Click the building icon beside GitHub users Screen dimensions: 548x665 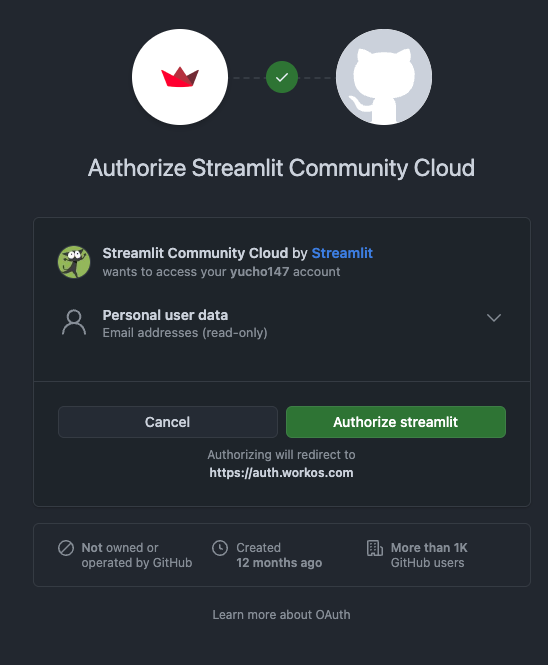(375, 548)
